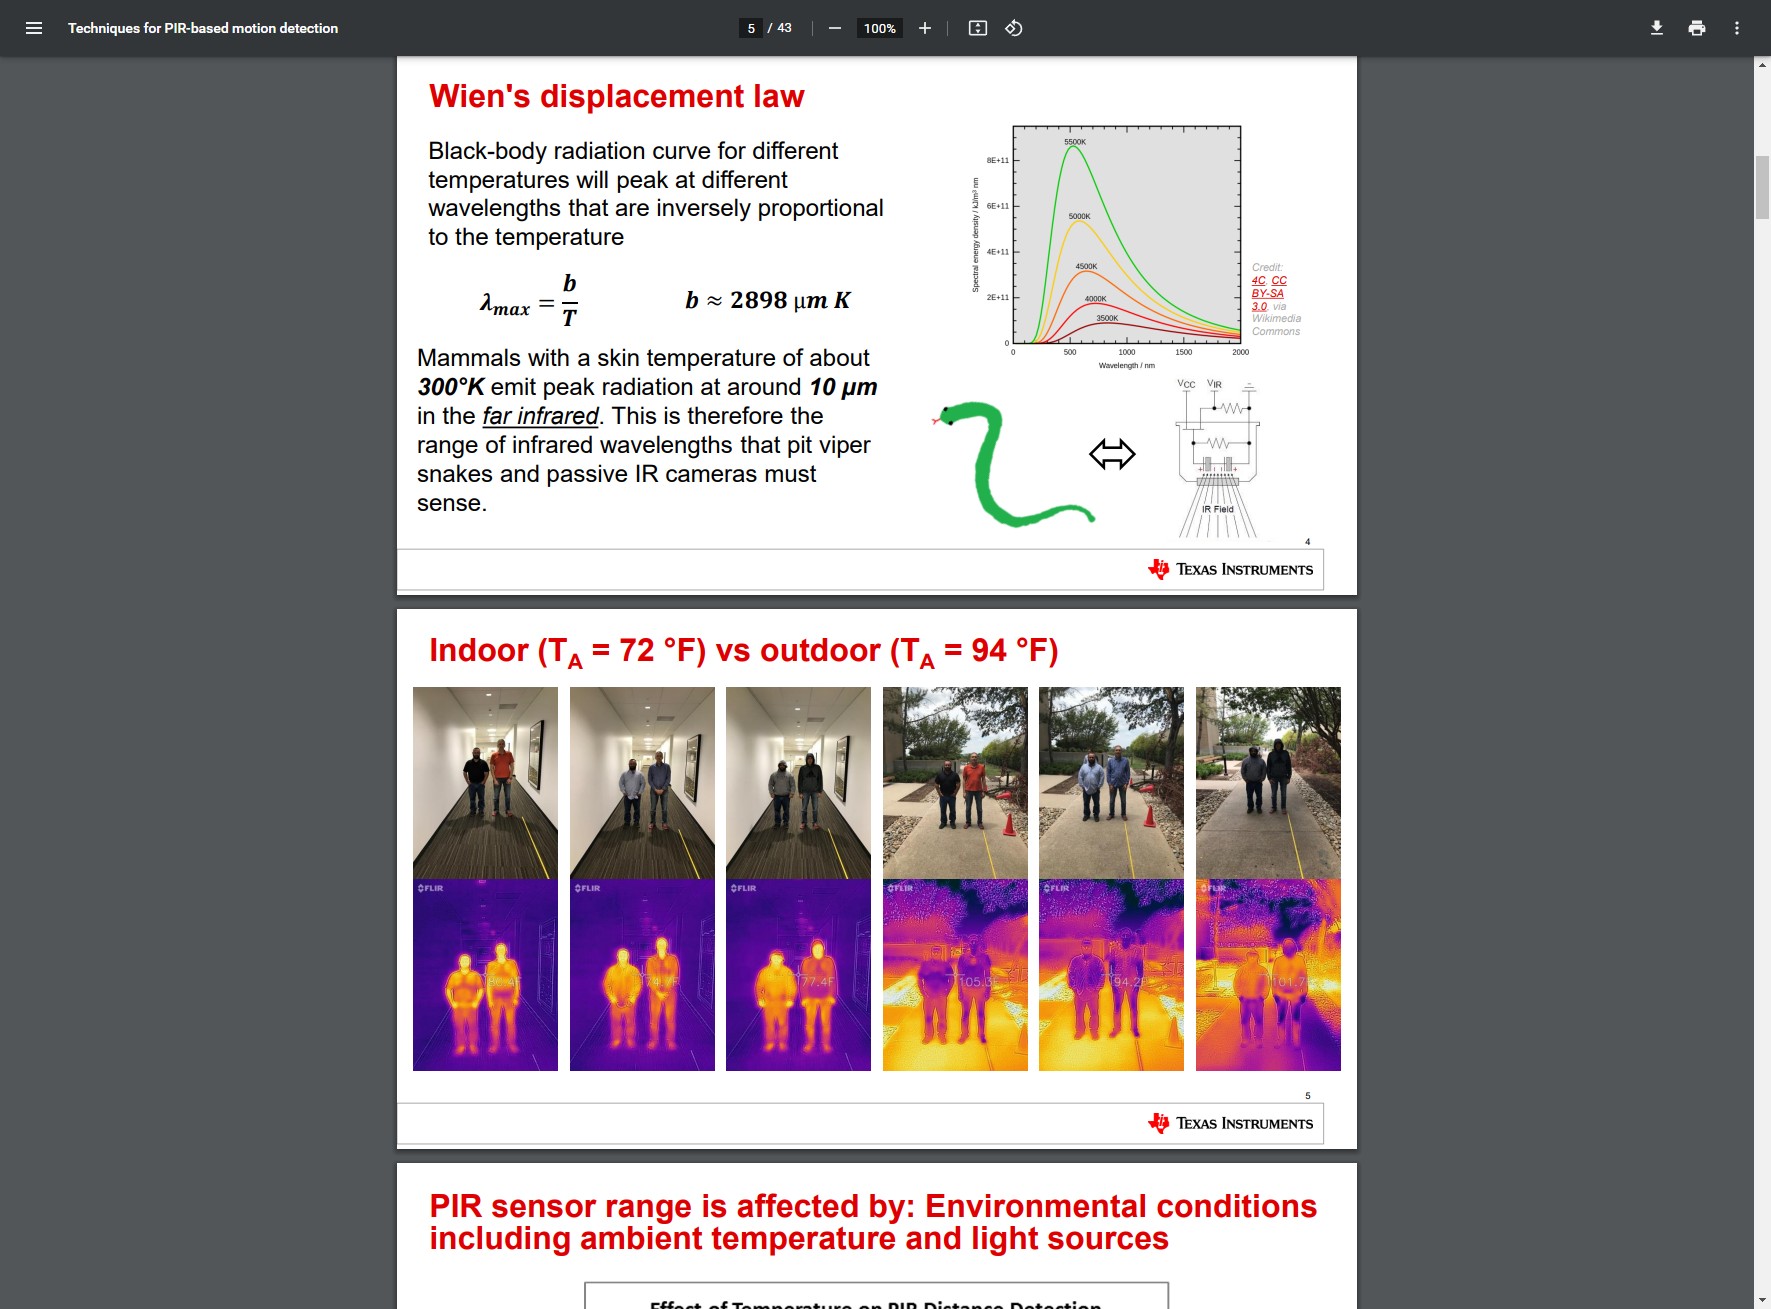This screenshot has width=1771, height=1309.
Task: Open the sidebar hamburger menu
Action: (x=34, y=28)
